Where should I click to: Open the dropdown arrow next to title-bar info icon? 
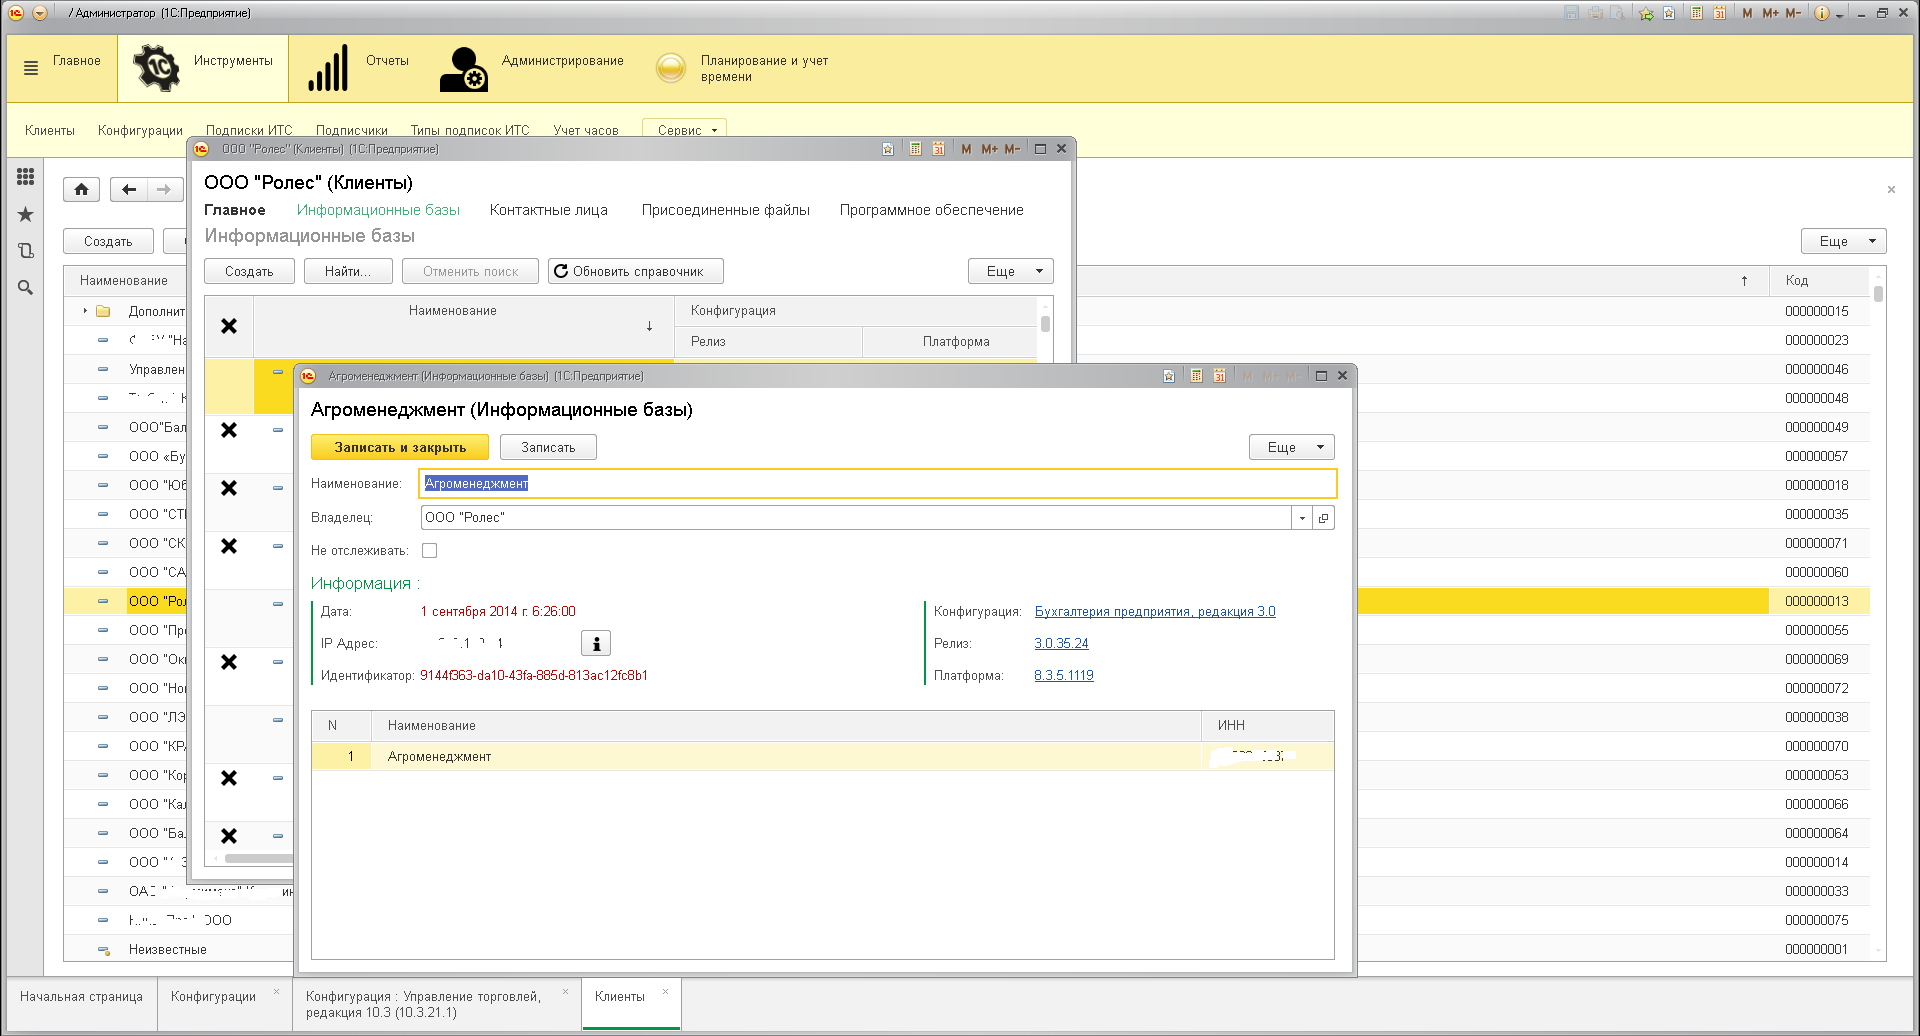pos(1840,14)
